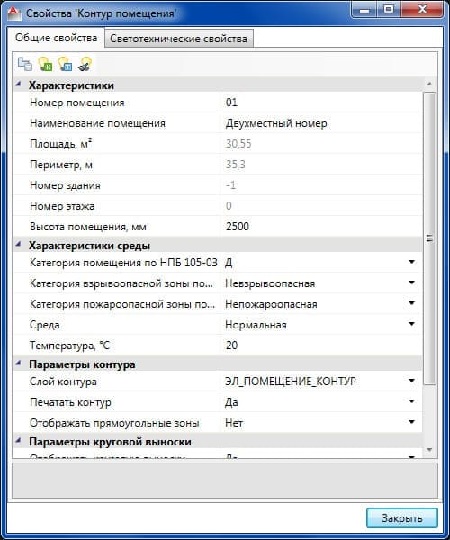Open the Категория помещения по НПБ 105-03 dropdown
The width and height of the screenshot is (450, 540).
(x=411, y=262)
